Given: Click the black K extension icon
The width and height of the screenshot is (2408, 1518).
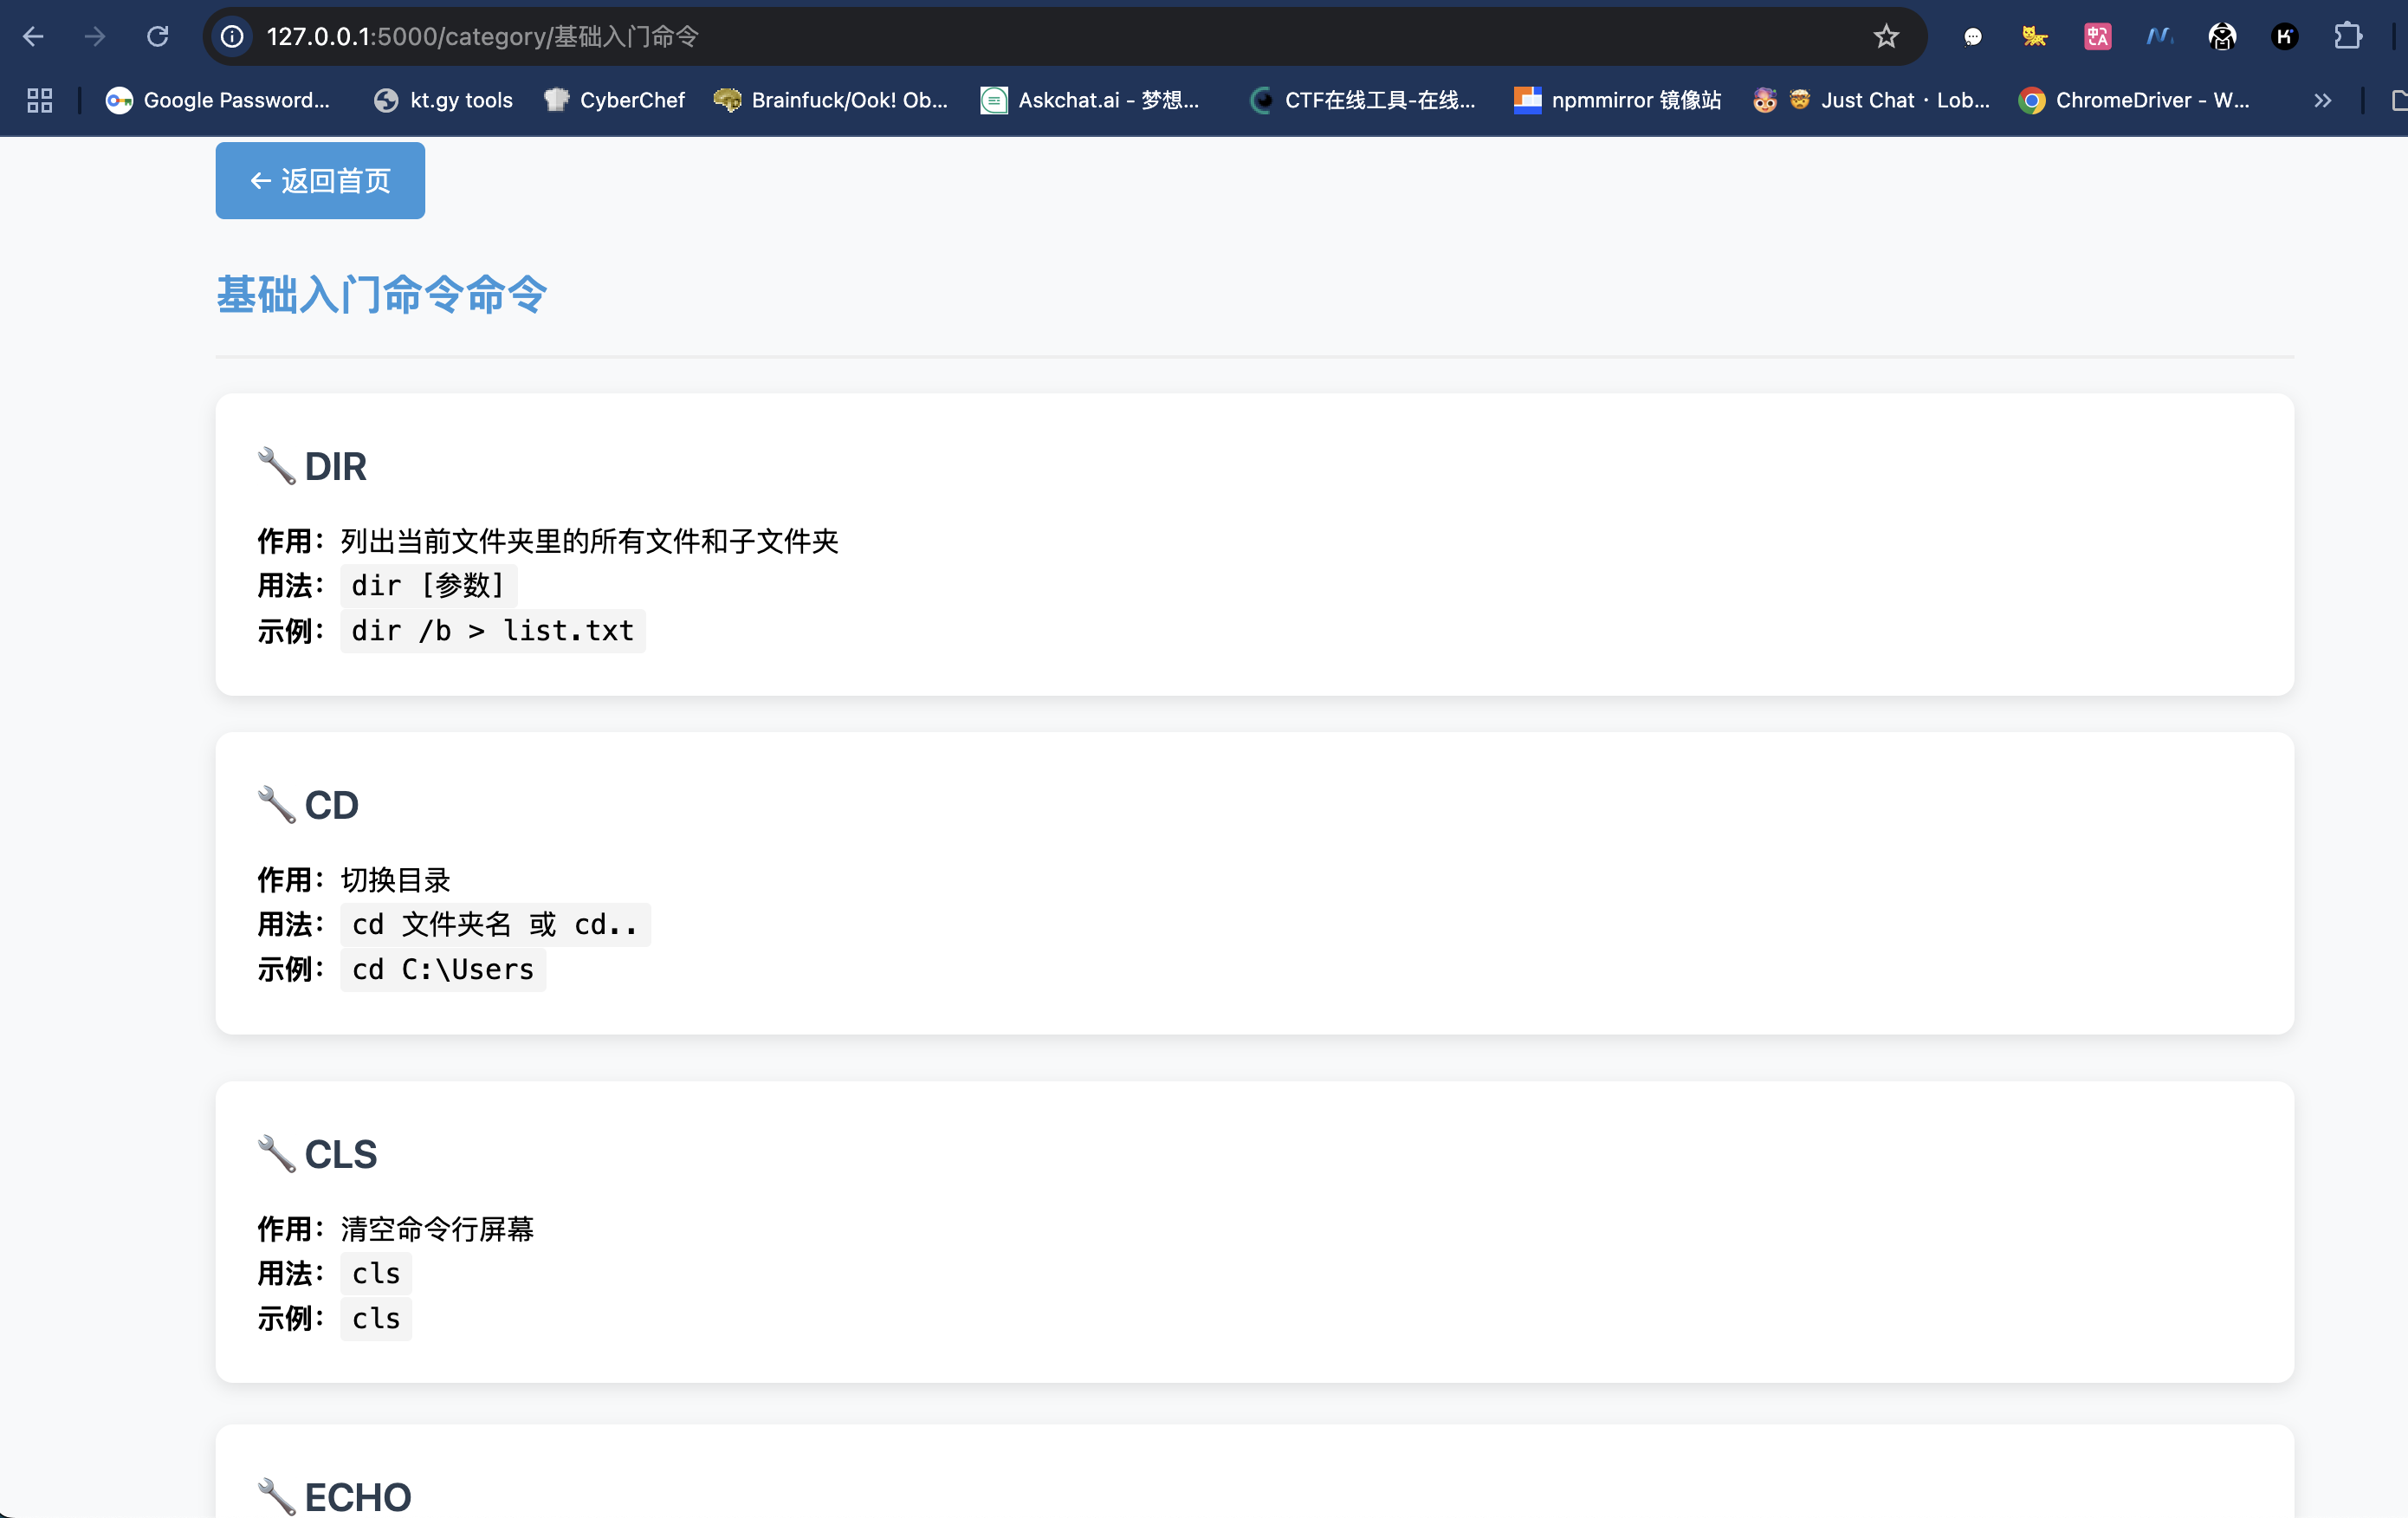Looking at the screenshot, I should pyautogui.click(x=2284, y=37).
